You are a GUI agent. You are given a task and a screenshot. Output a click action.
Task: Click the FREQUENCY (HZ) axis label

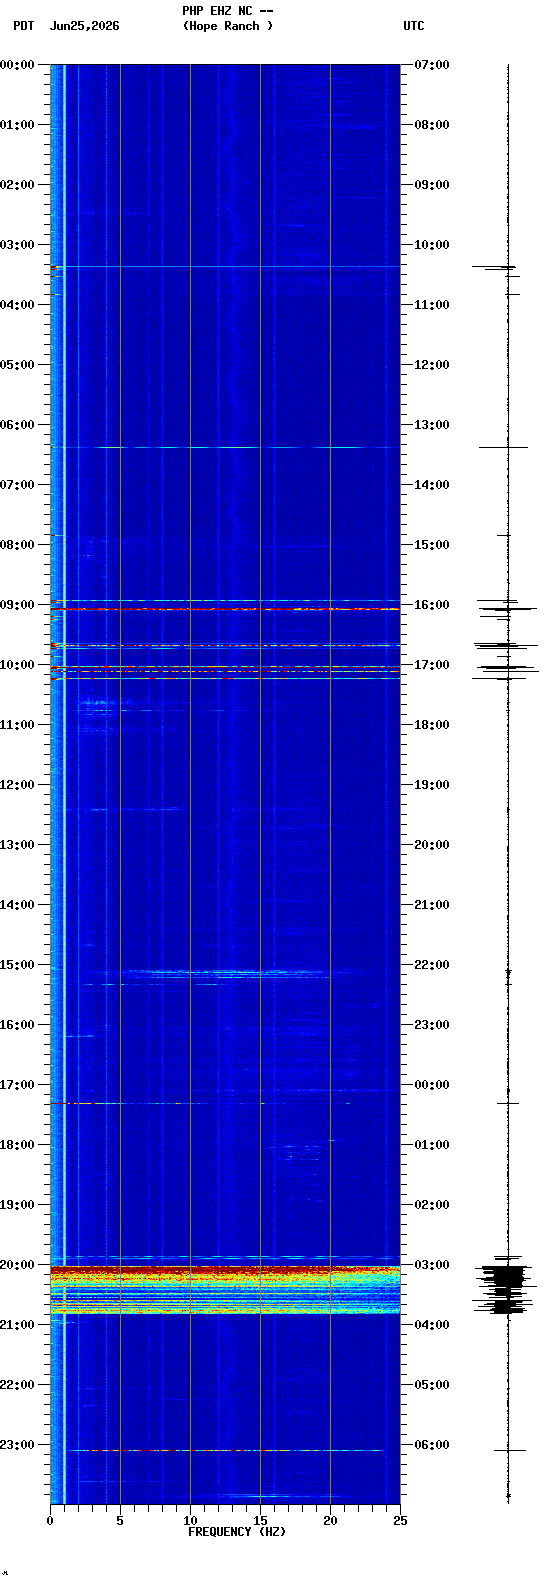237,1532
